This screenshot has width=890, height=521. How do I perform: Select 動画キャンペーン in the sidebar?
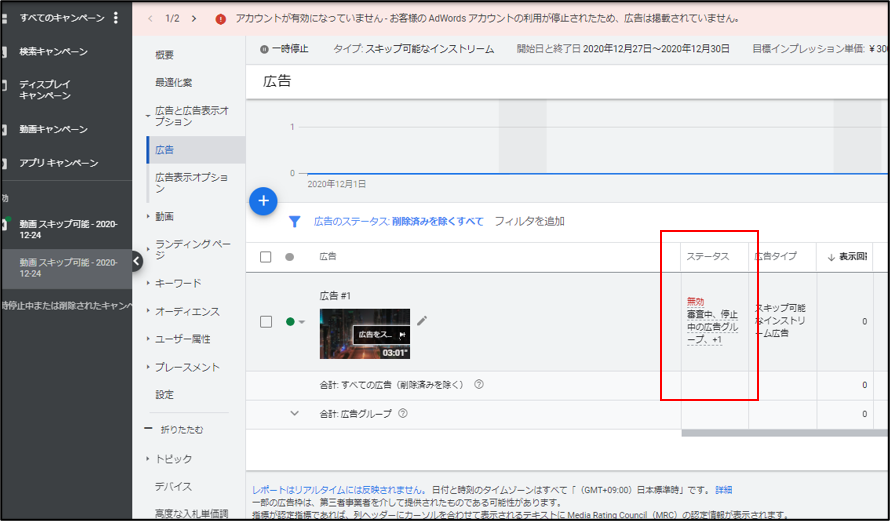click(53, 129)
